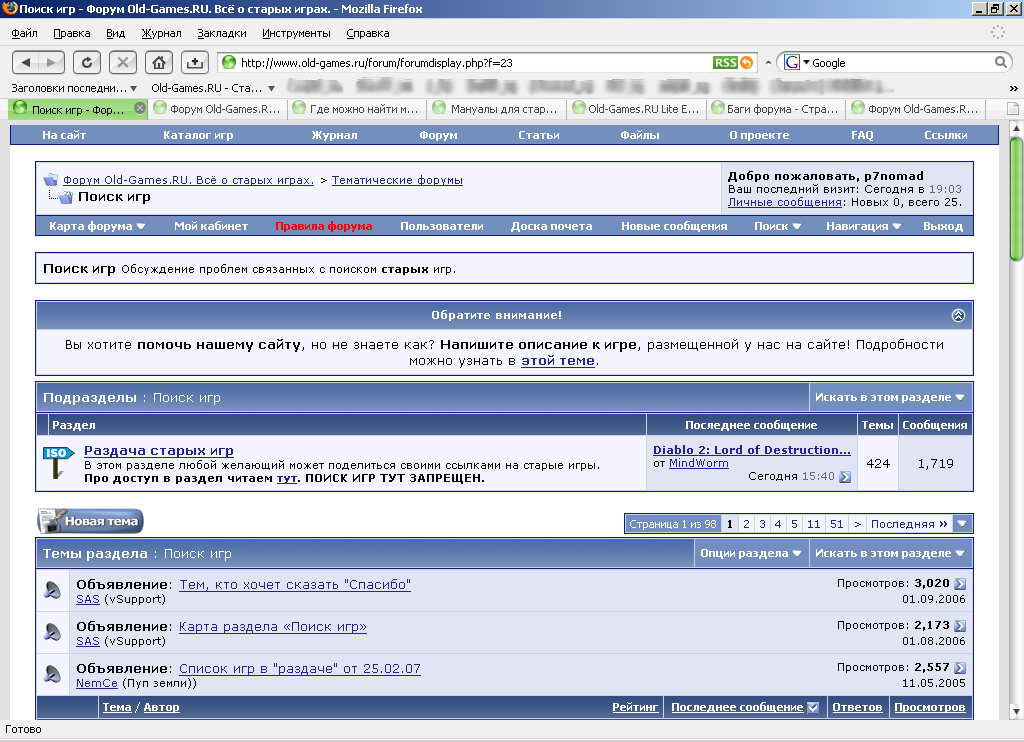Open the 'этой теме' link in the notice
1024x742 pixels.
click(x=558, y=361)
